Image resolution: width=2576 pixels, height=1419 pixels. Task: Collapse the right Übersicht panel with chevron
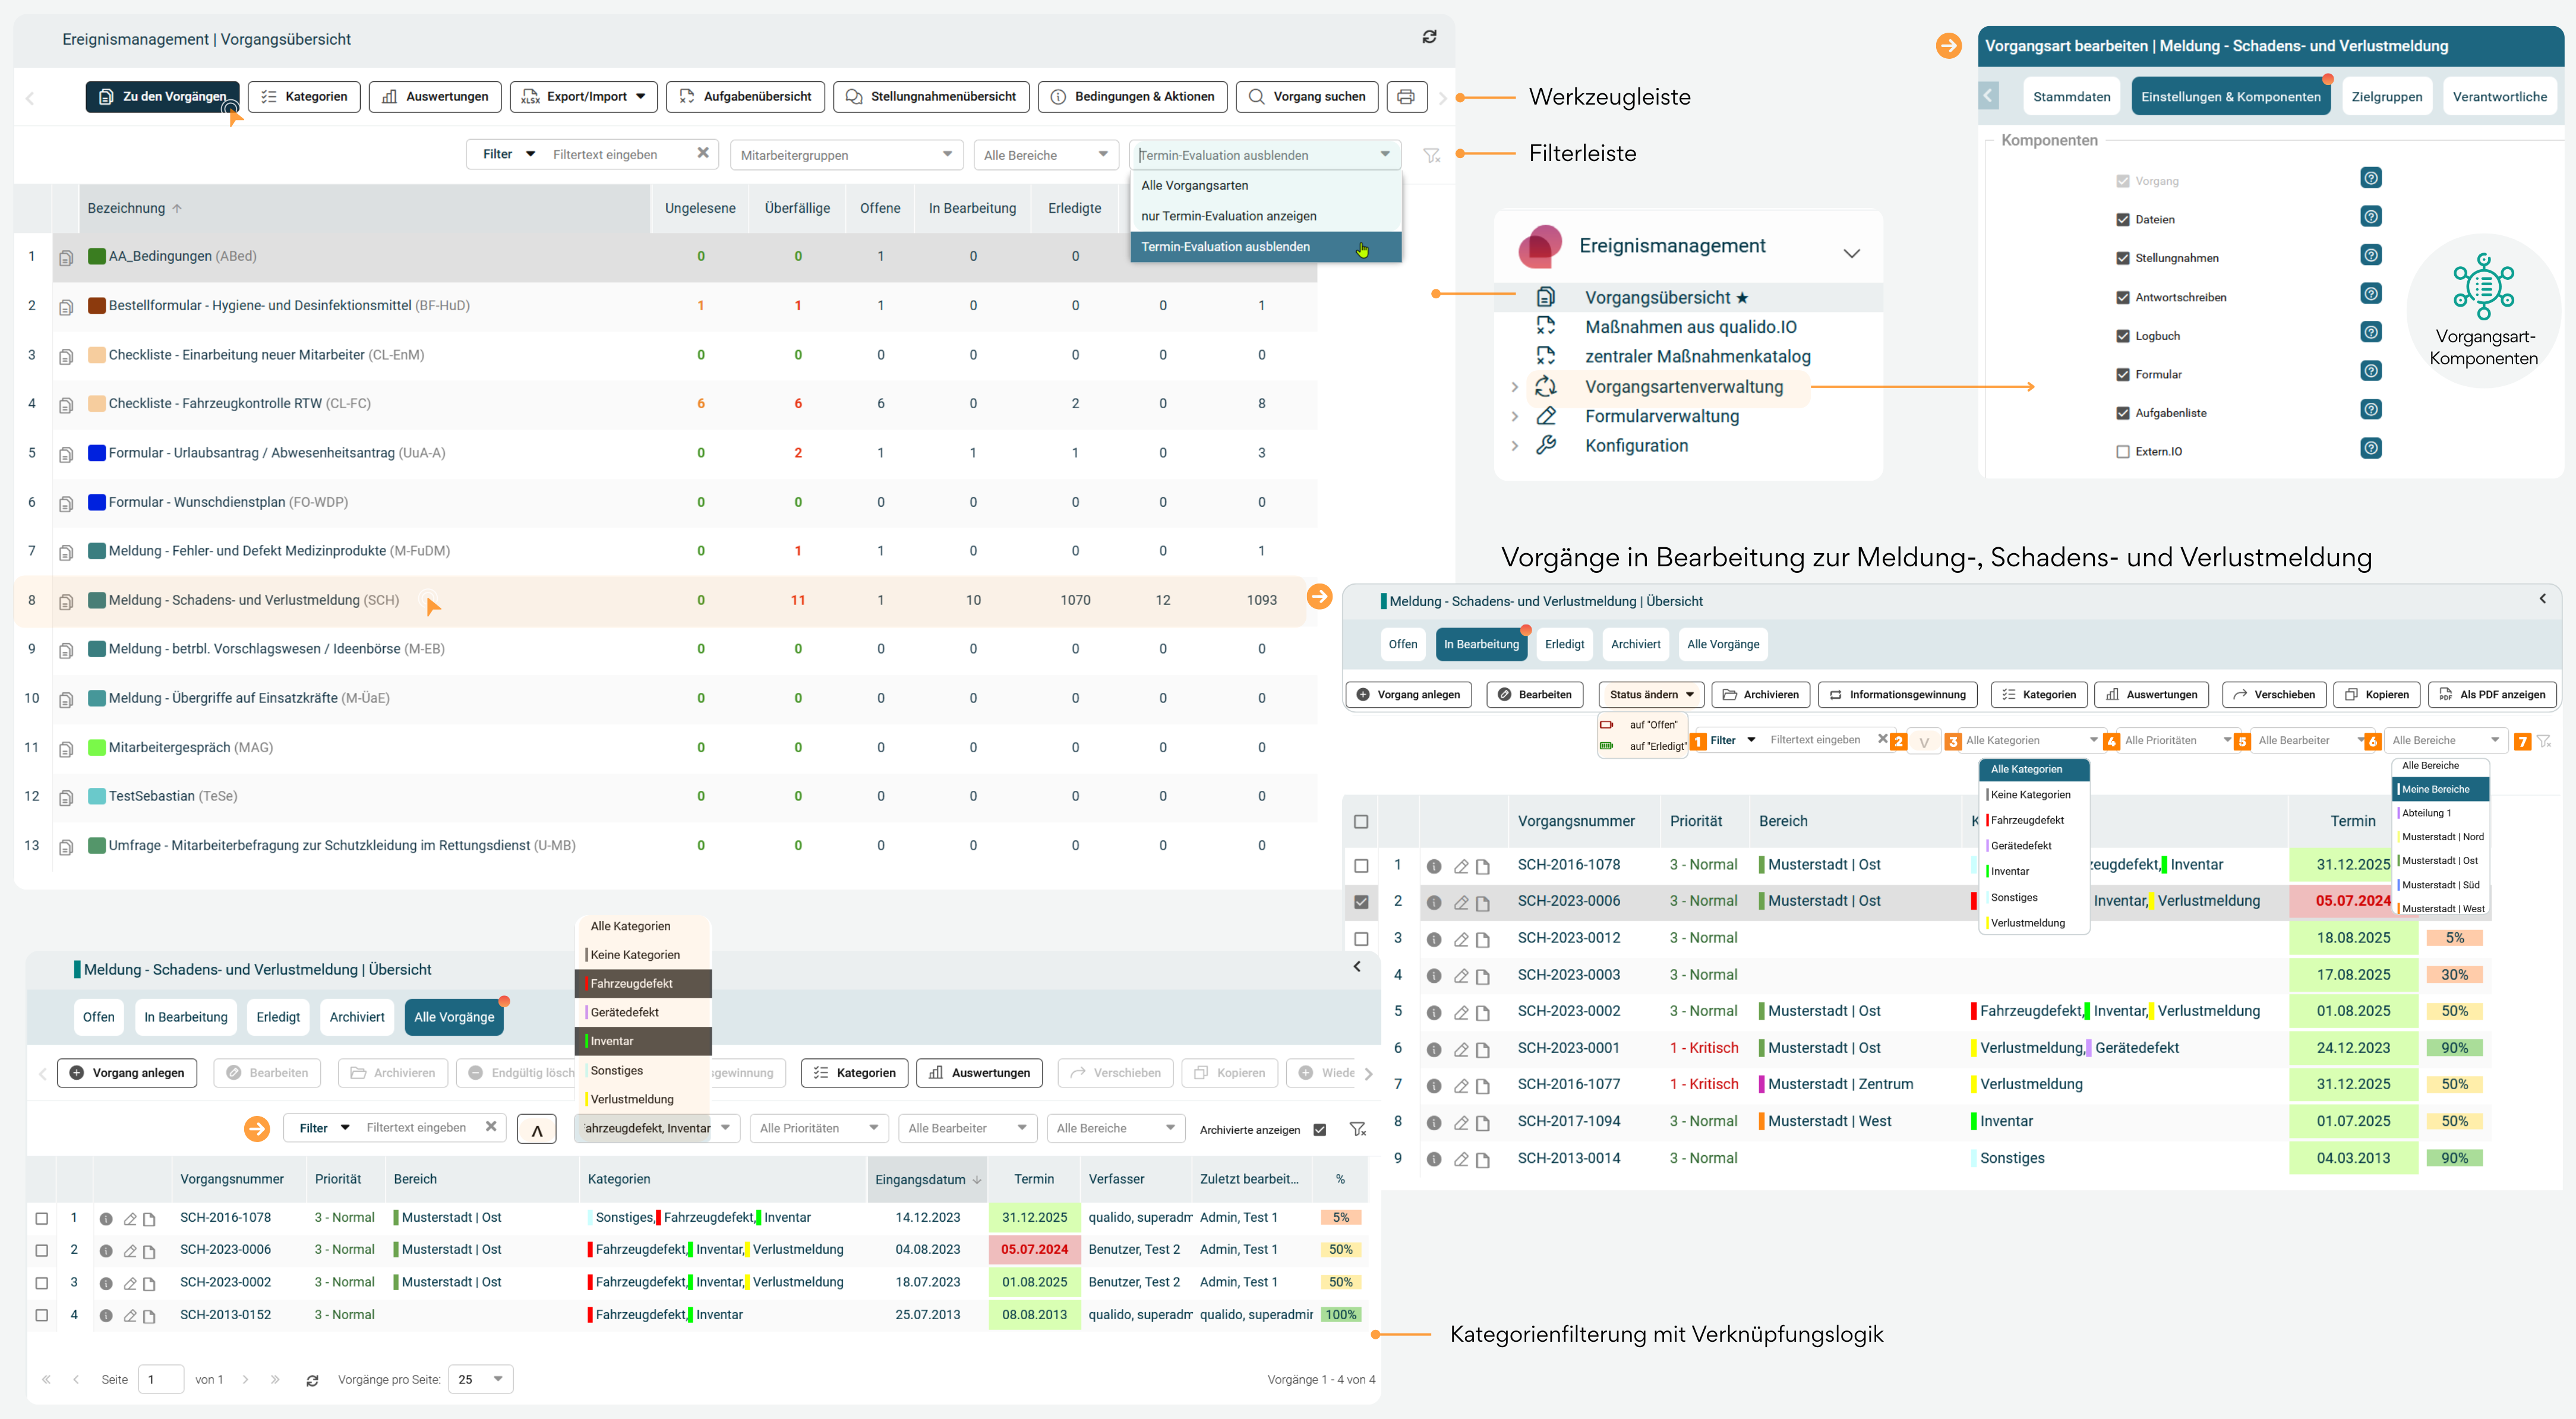[2543, 598]
